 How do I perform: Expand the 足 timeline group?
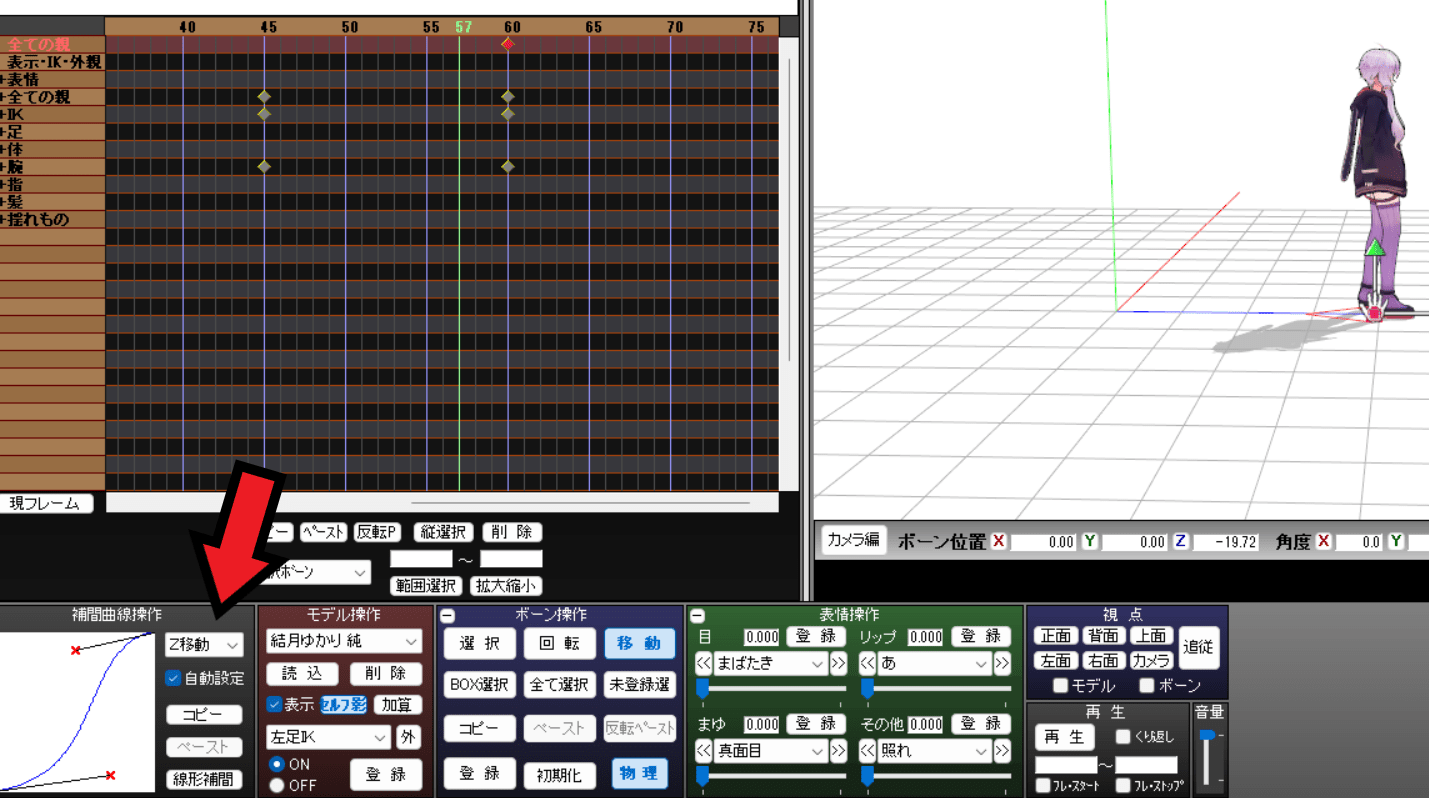[3, 132]
